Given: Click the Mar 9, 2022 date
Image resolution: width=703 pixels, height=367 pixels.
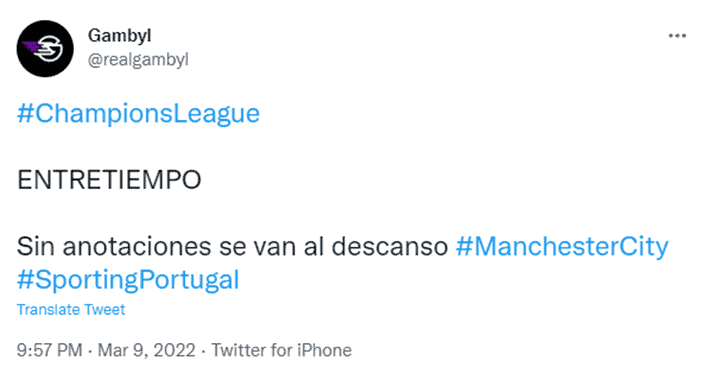Looking at the screenshot, I should [147, 350].
